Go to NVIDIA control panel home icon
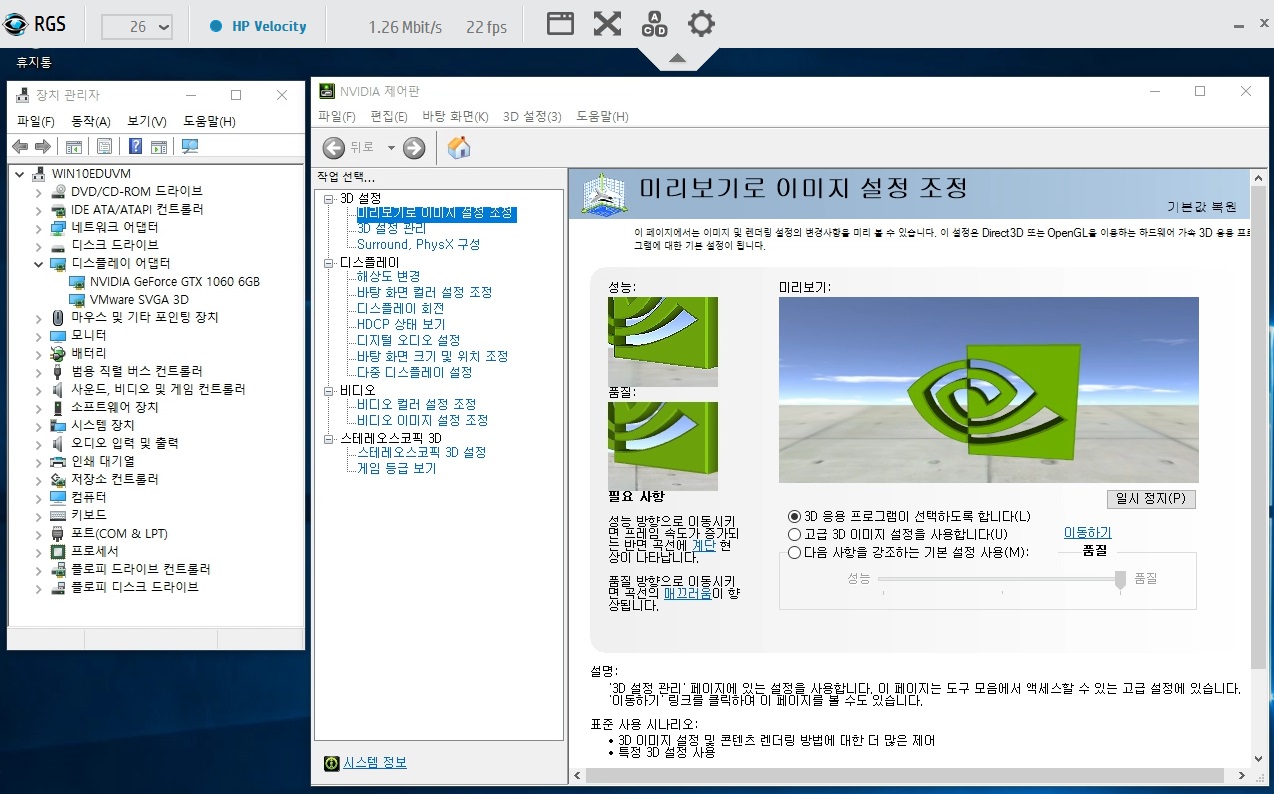This screenshot has height=794, width=1274. coord(459,148)
